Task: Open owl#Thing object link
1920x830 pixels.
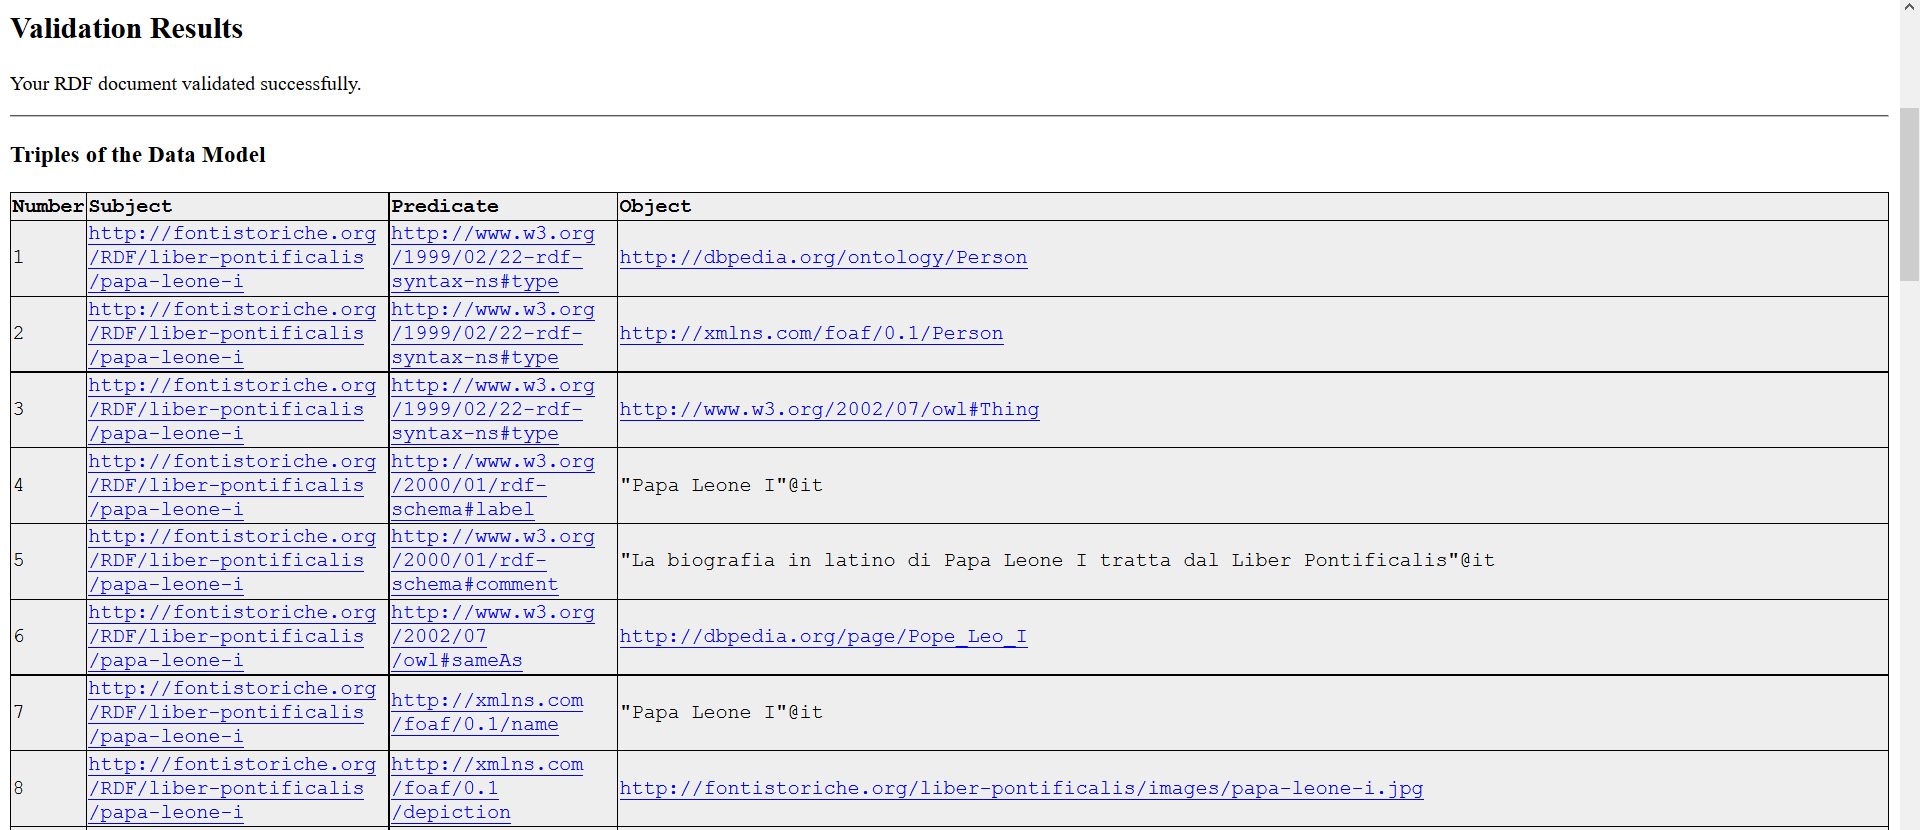Action: pos(829,410)
